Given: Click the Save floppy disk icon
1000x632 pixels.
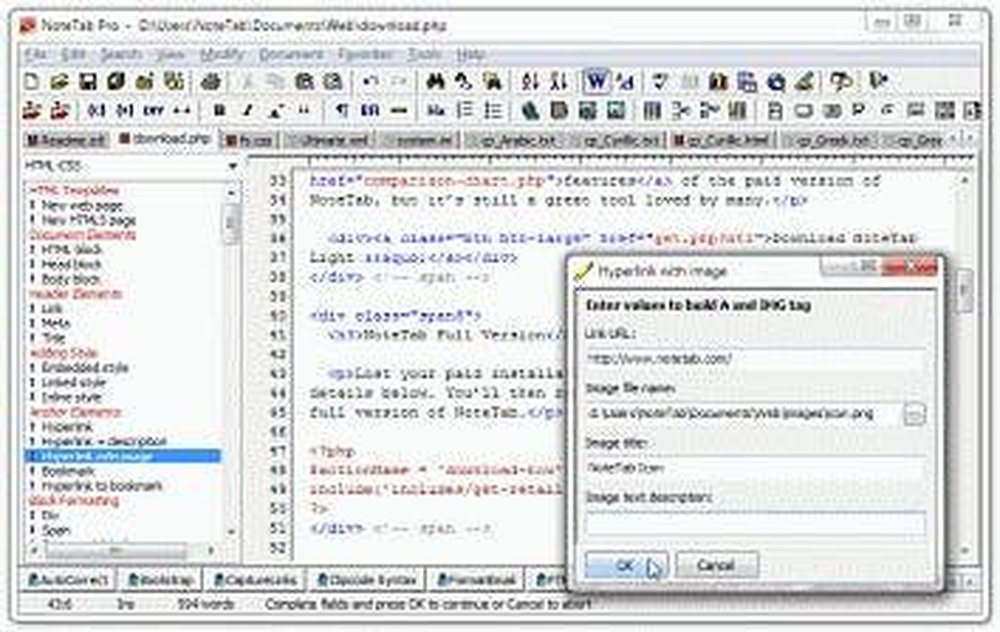Looking at the screenshot, I should point(87,82).
